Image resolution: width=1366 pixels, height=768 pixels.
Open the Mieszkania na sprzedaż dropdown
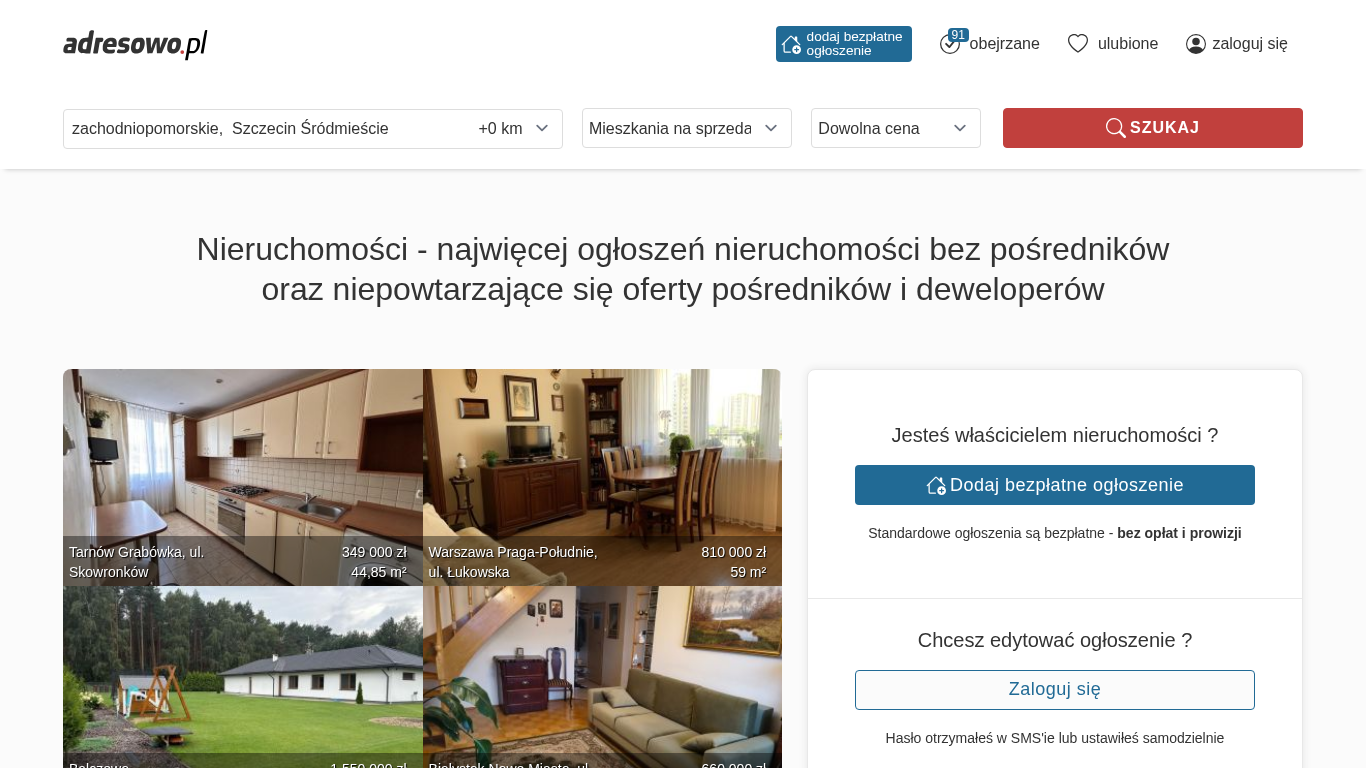[687, 128]
